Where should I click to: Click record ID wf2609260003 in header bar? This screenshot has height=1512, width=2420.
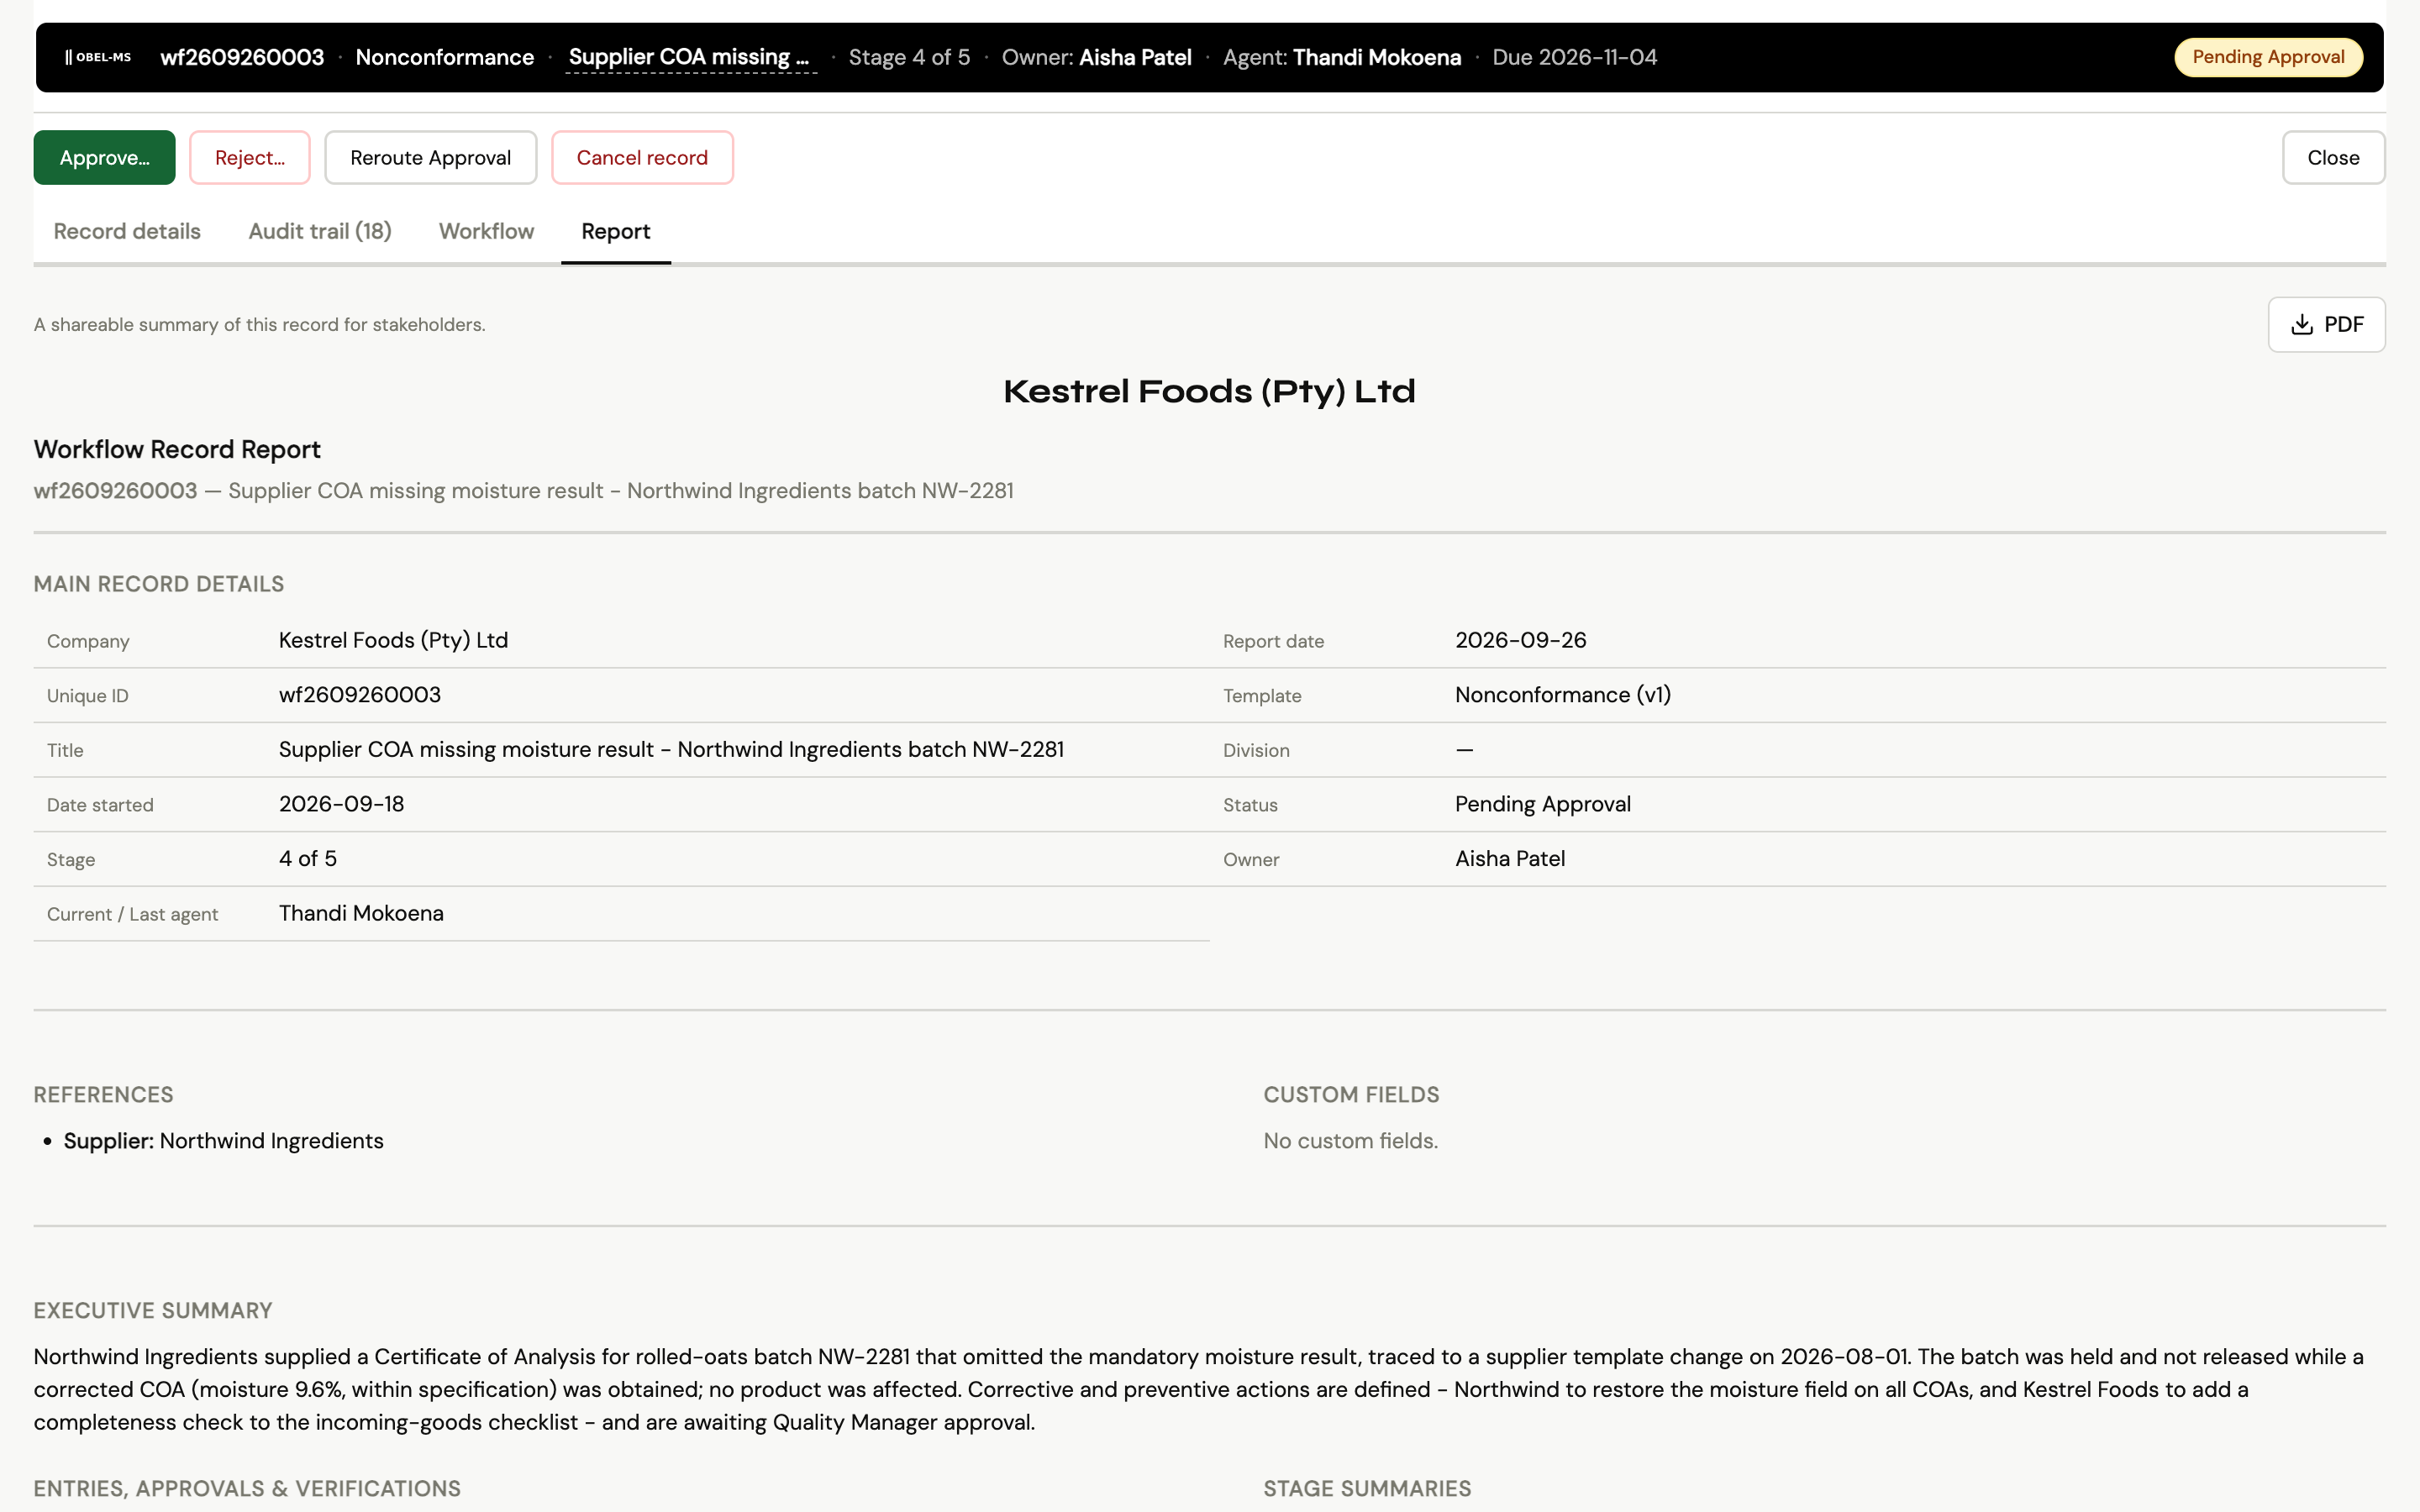pyautogui.click(x=242, y=57)
